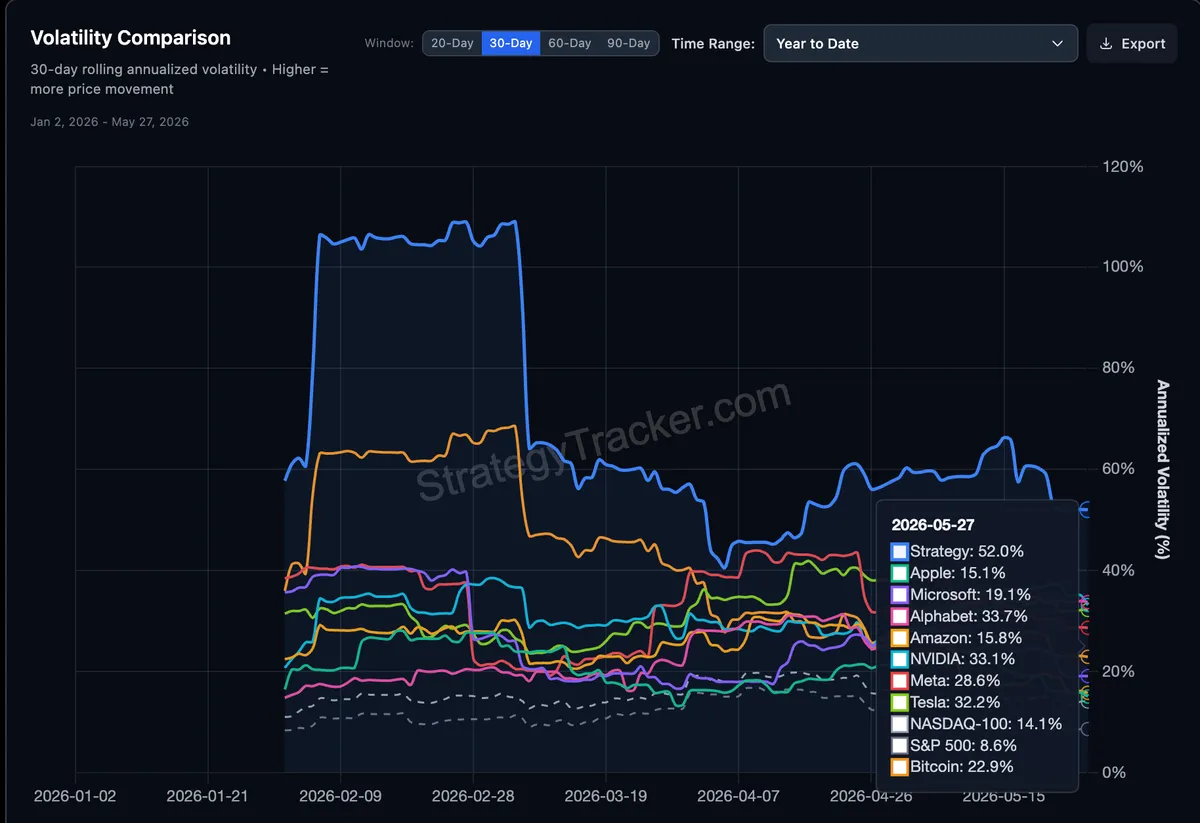This screenshot has width=1200, height=823.
Task: Click the Jan 2, 2026 - May 27, 2026 range text
Action: tap(110, 122)
